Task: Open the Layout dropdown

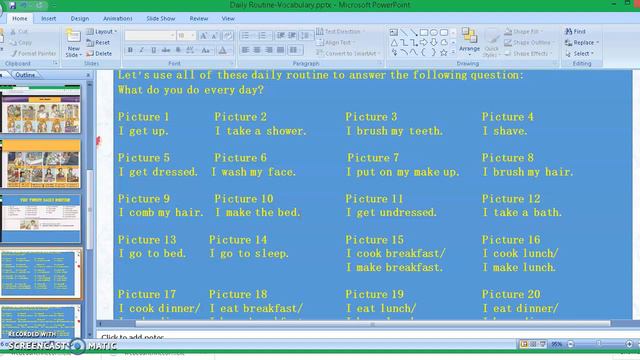Action: coord(102,31)
